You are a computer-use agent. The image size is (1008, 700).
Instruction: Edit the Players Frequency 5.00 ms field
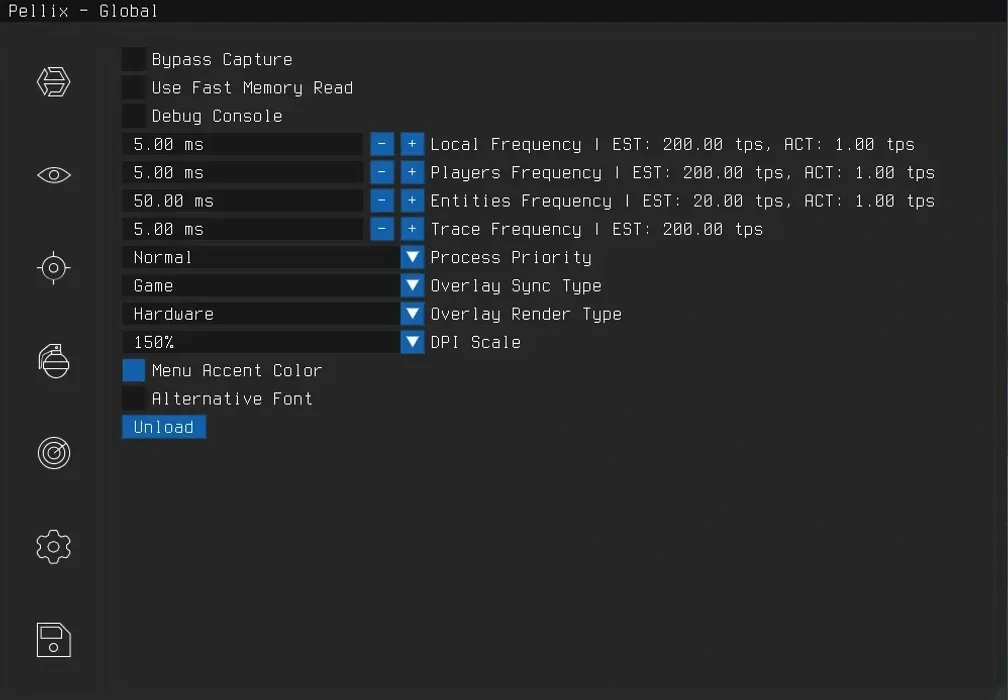point(243,172)
